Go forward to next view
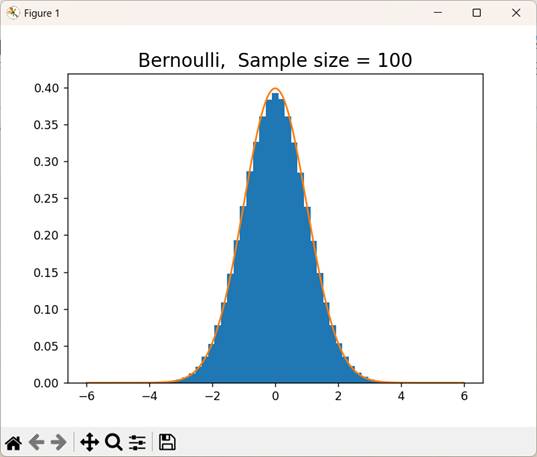Screen dimensions: 537x457 (x=59, y=442)
